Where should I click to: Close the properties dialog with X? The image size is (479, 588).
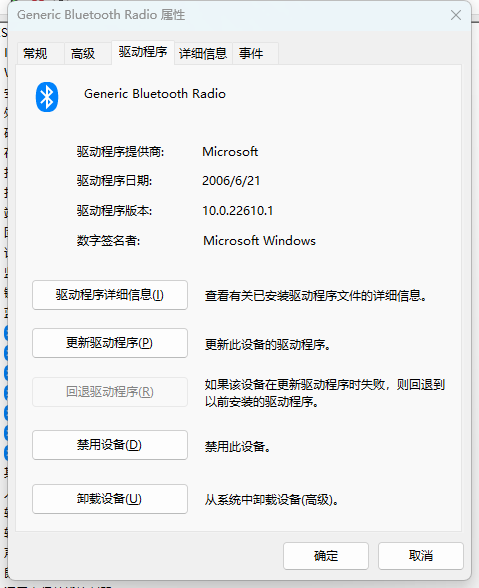(456, 15)
